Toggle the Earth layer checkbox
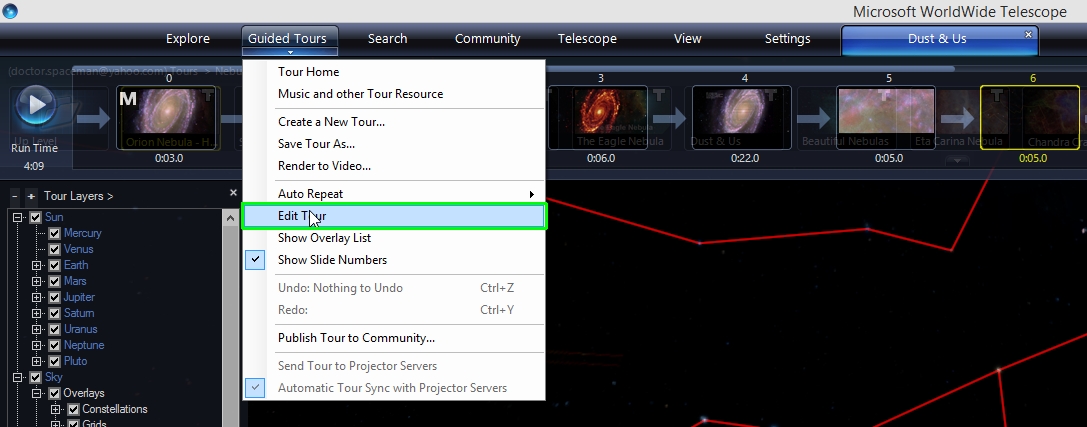Viewport: 1087px width, 427px height. point(54,265)
